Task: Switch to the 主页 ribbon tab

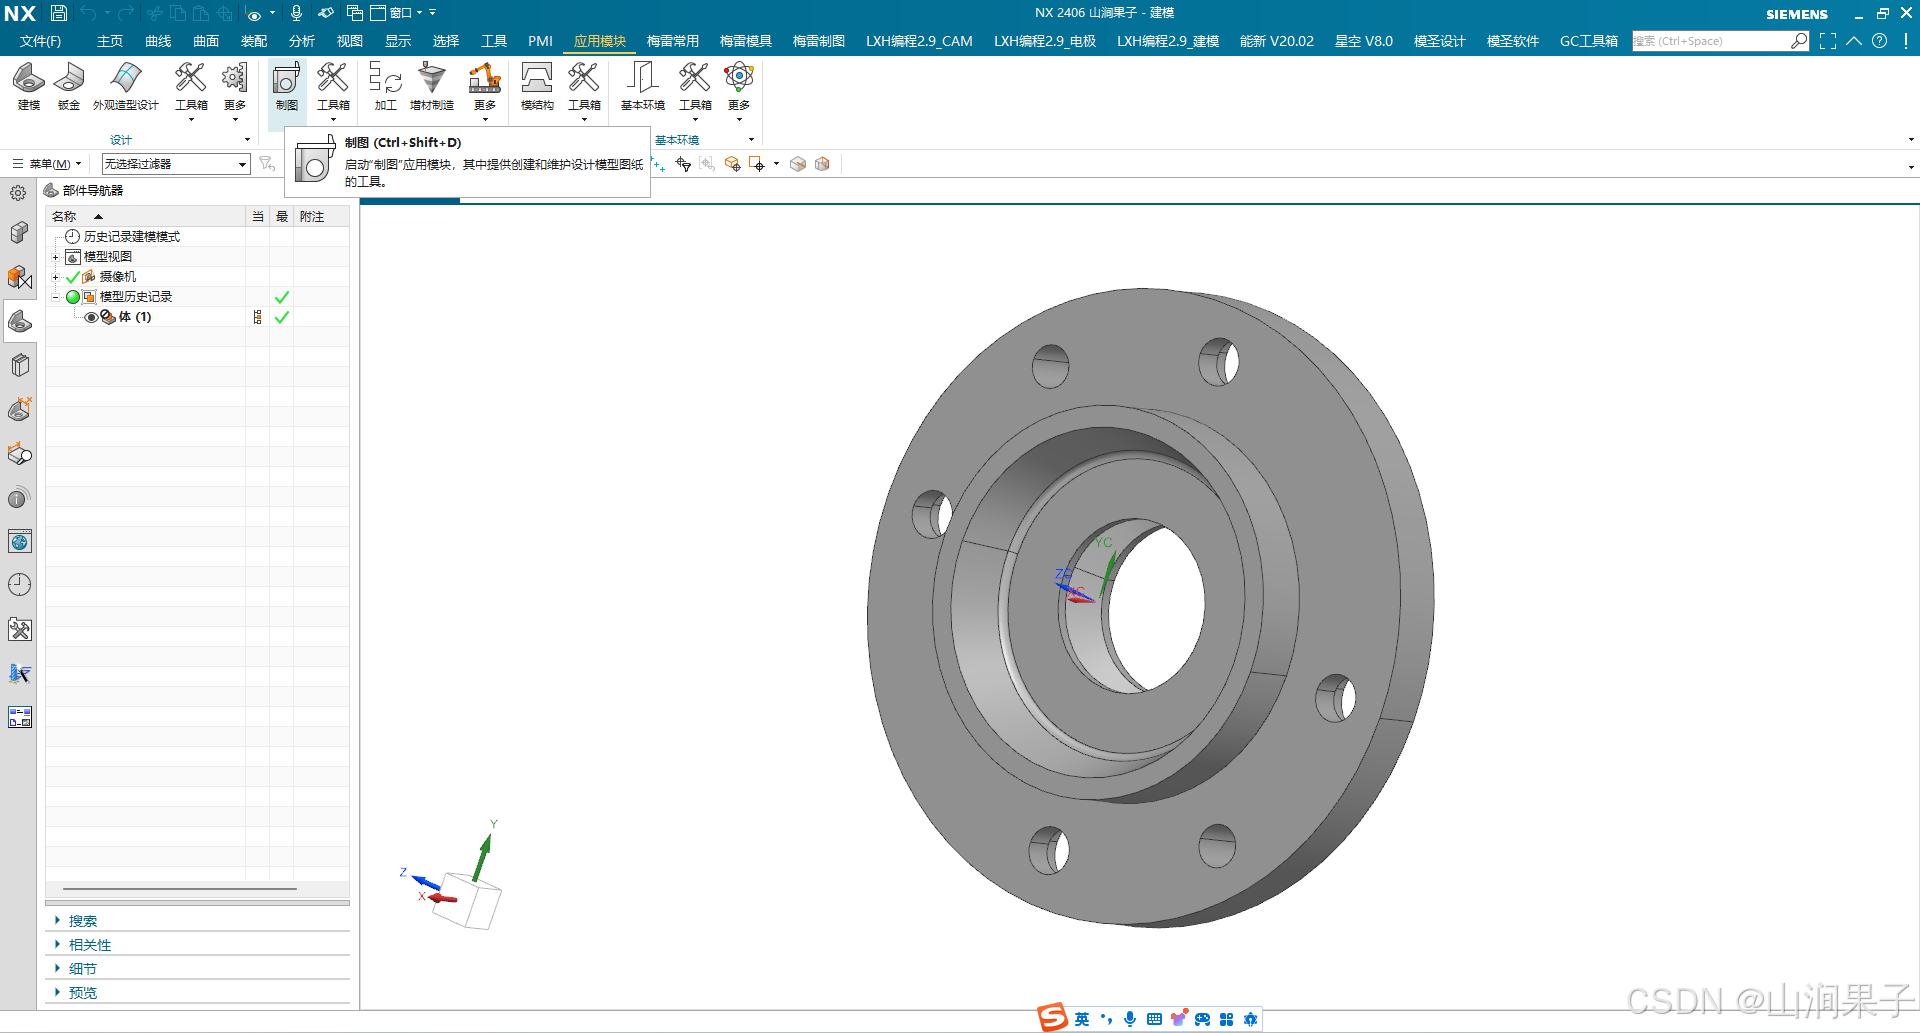Action: (x=110, y=41)
